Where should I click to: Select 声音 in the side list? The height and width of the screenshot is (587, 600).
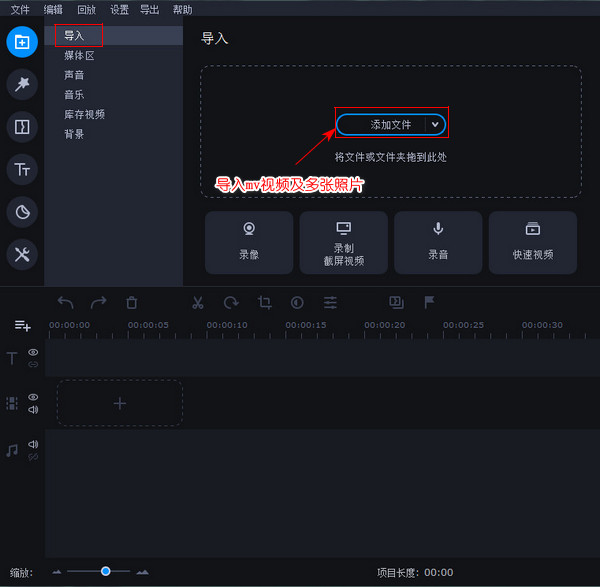[114, 75]
